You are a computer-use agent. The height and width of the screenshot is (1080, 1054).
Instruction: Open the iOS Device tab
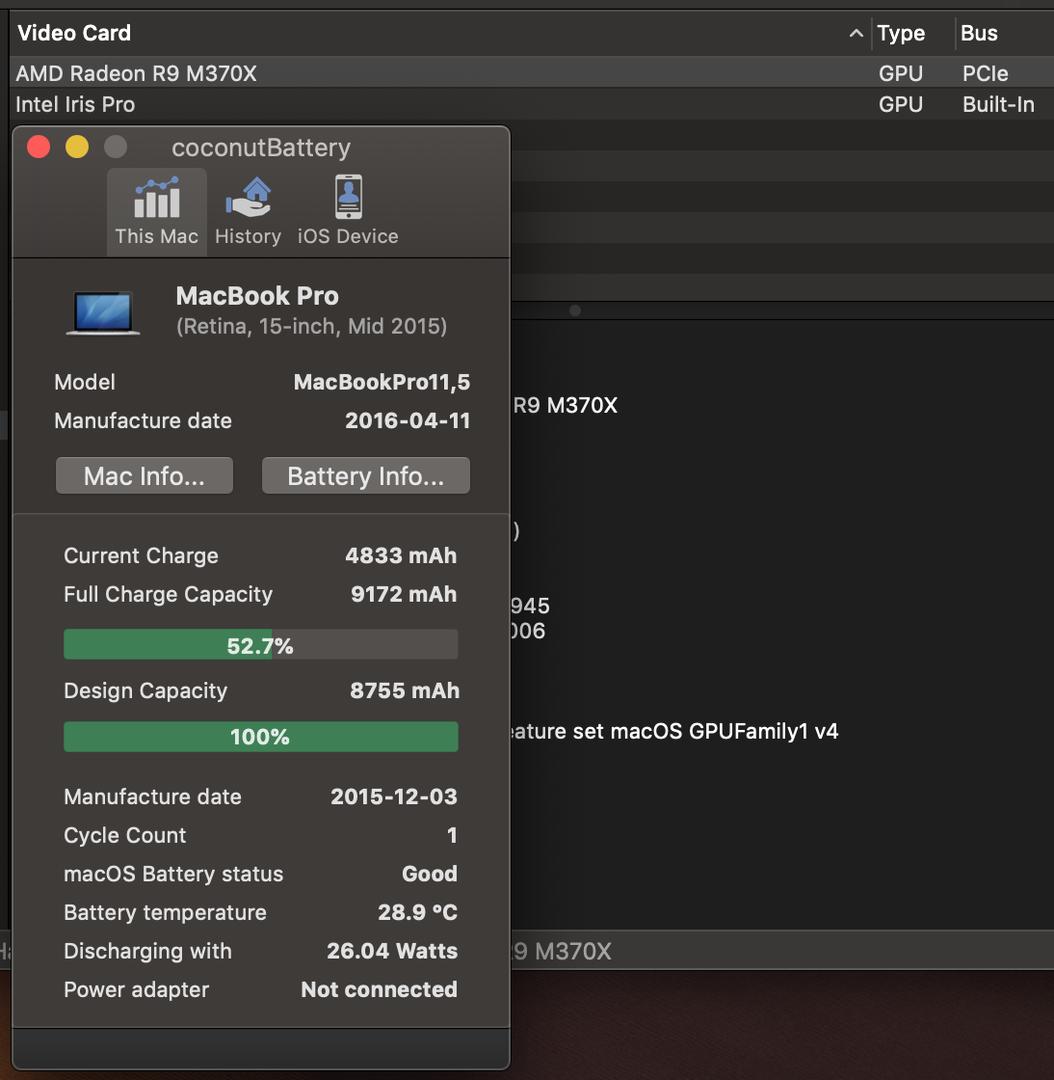tap(348, 211)
